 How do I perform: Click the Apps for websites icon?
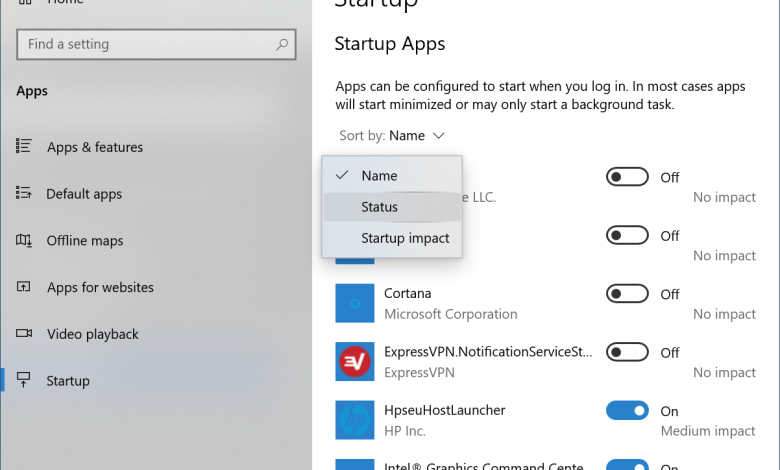click(23, 286)
